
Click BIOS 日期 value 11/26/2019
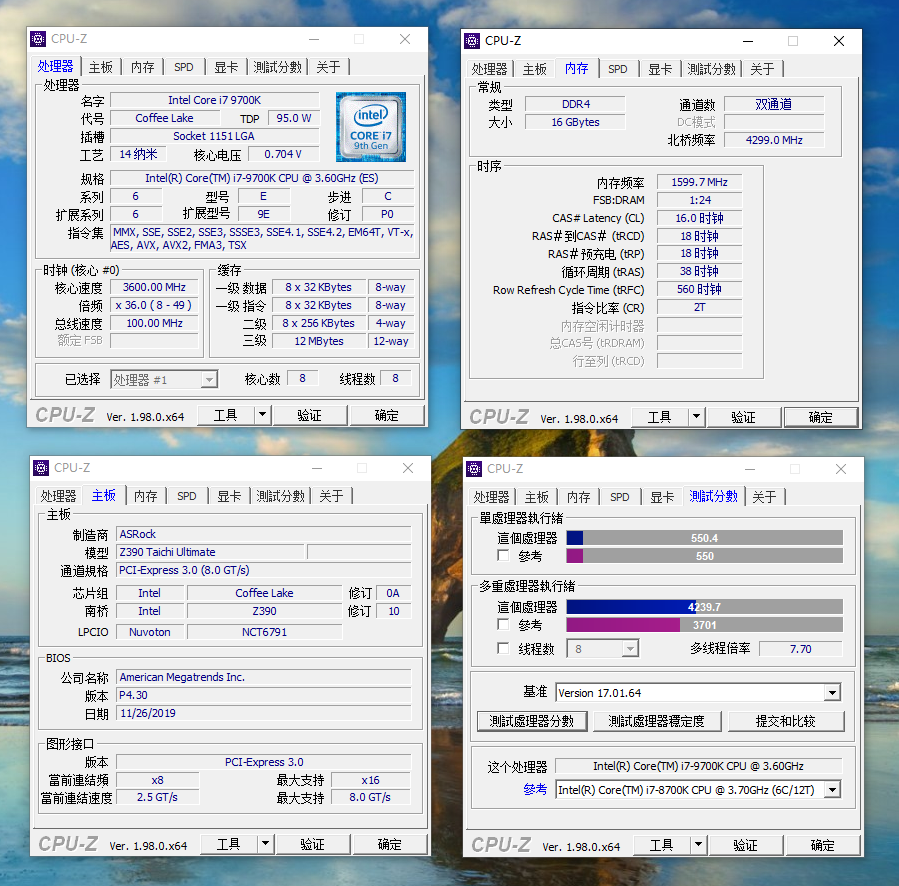click(264, 713)
